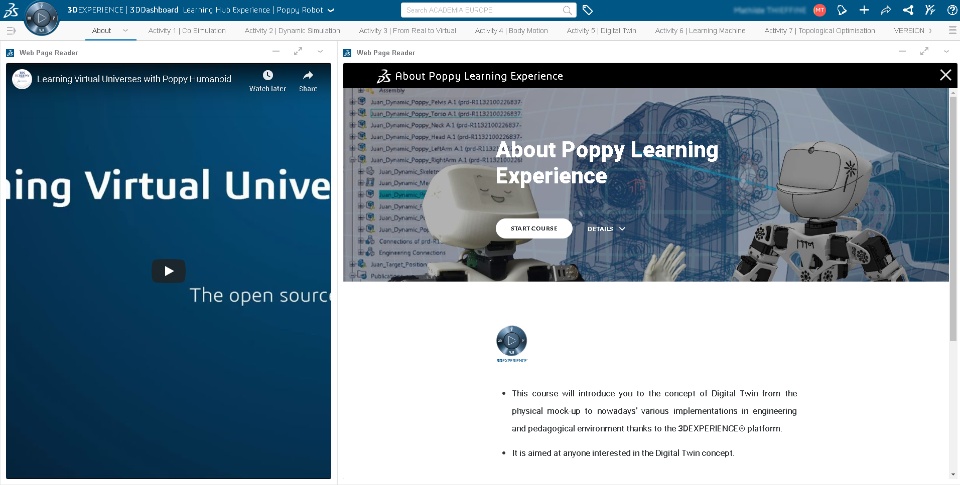Open the tag icon next to search
960x485 pixels.
click(x=588, y=10)
